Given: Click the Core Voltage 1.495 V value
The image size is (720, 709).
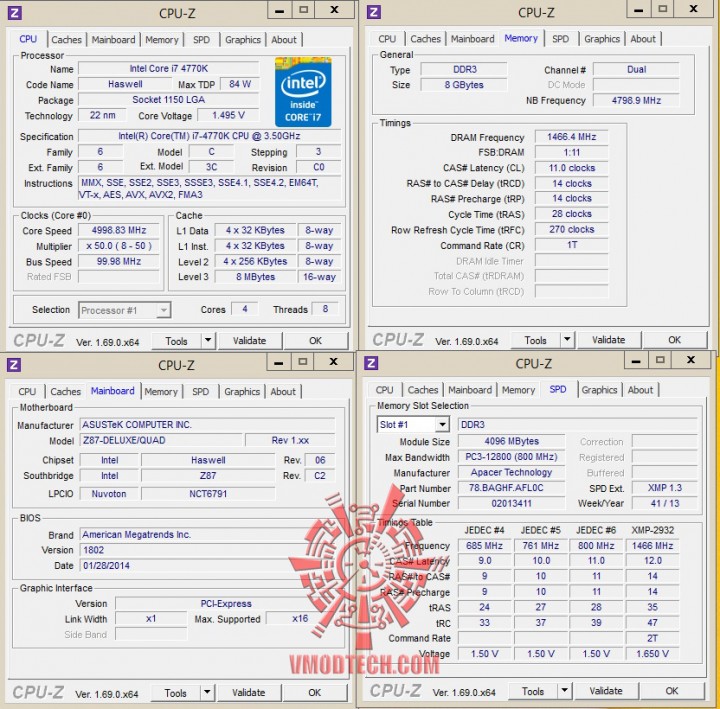Looking at the screenshot, I should point(228,115).
